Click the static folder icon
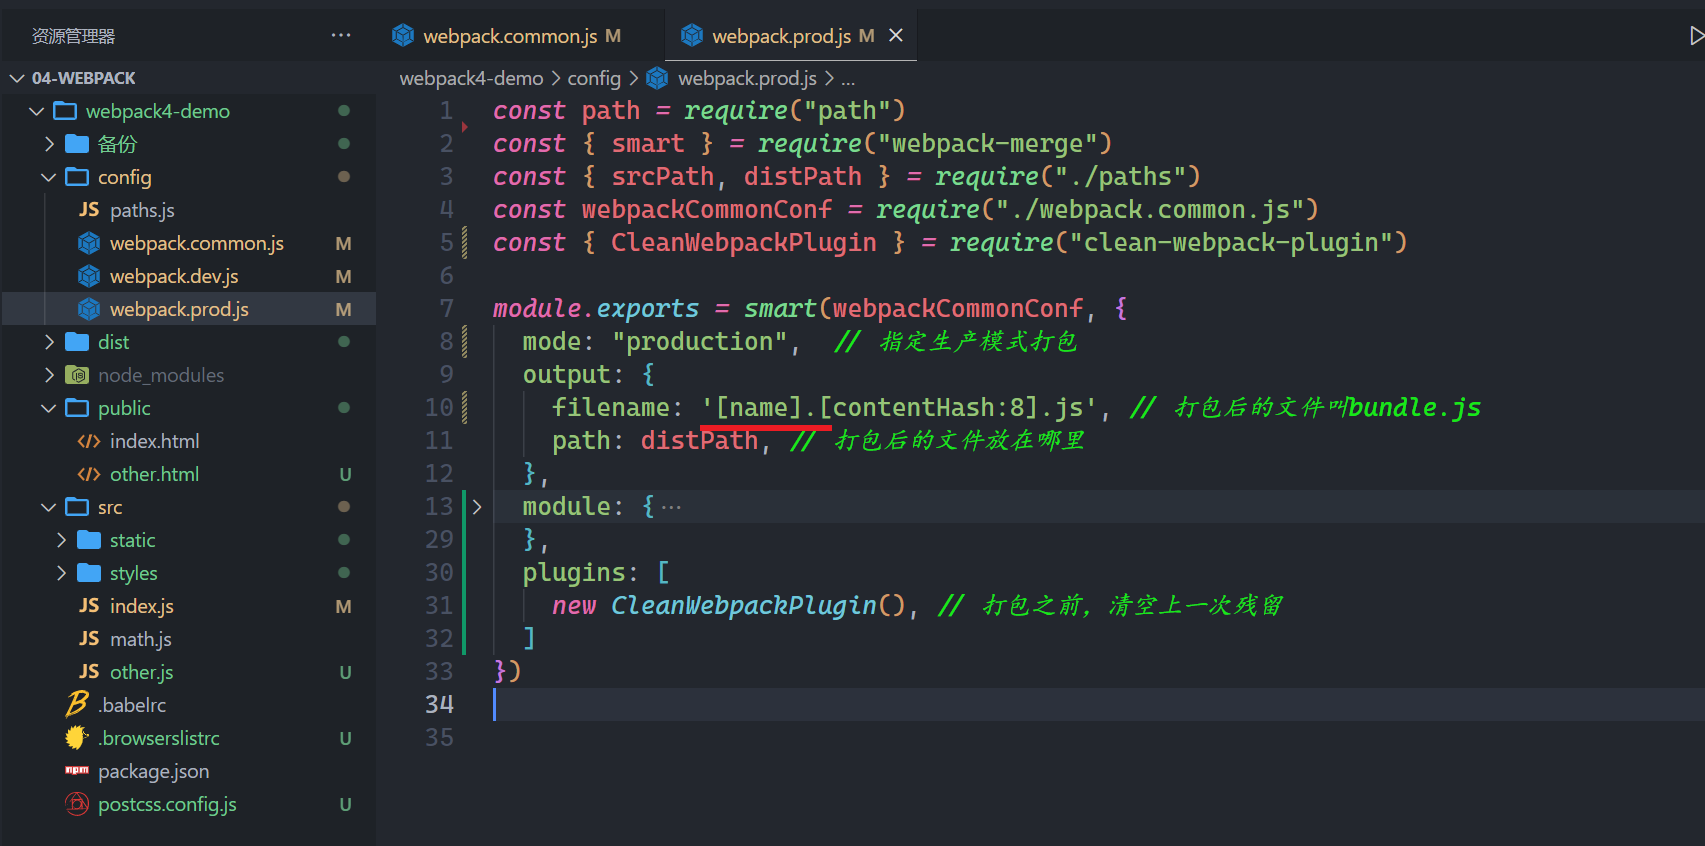Screen dimensions: 1705x846 tap(89, 540)
